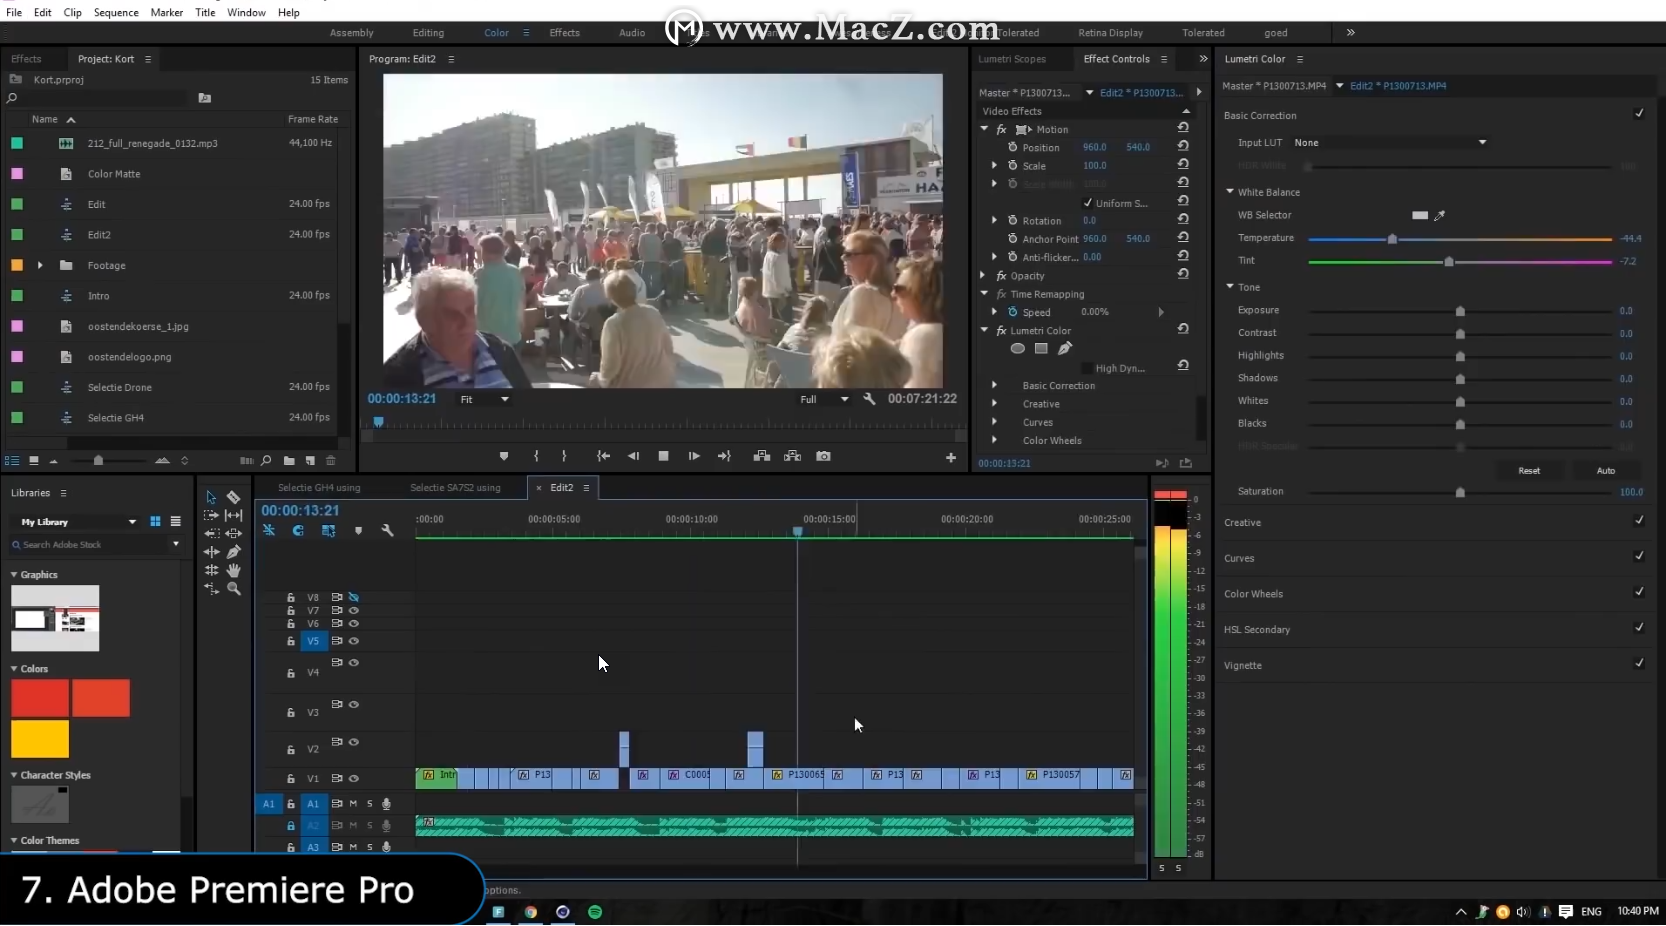Toggle lock on track V3

291,713
